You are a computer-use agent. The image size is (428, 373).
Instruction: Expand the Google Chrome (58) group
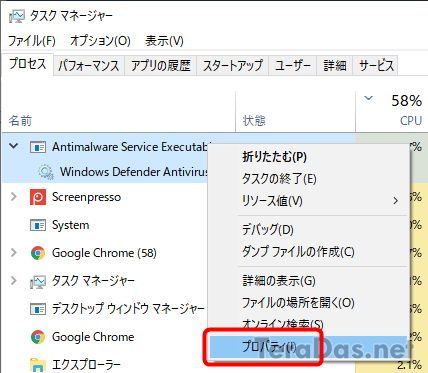pos(14,253)
